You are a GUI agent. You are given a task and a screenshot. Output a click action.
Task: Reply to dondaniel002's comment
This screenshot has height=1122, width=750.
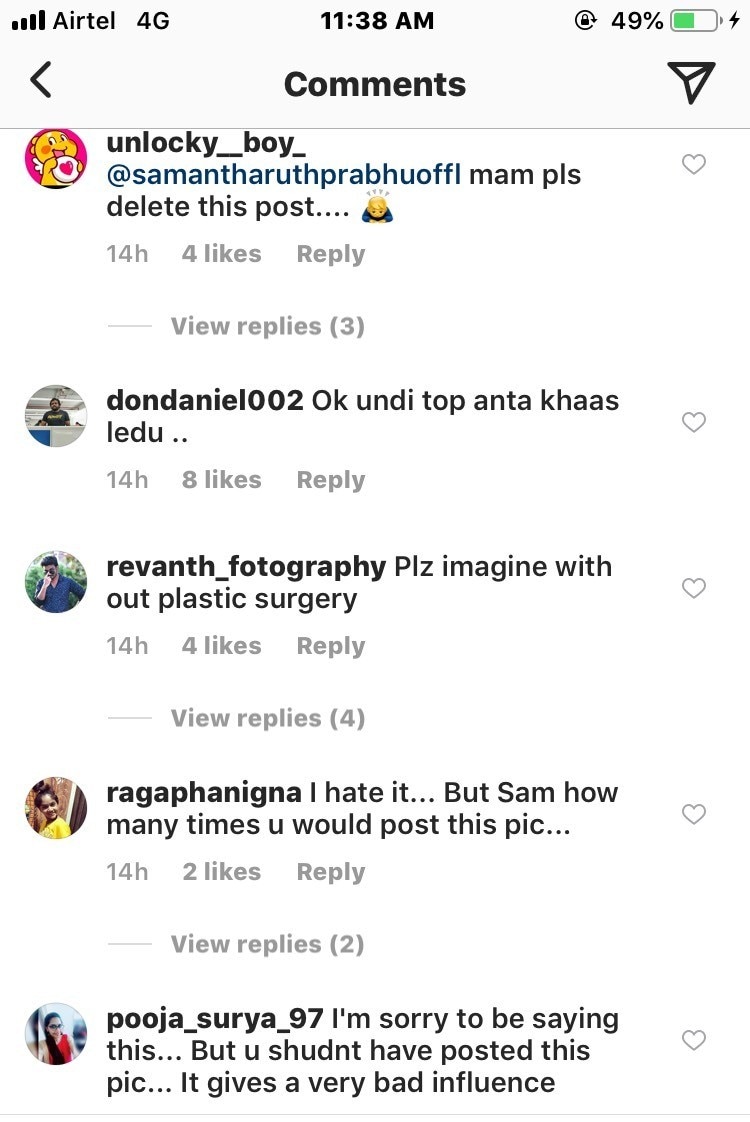point(330,480)
